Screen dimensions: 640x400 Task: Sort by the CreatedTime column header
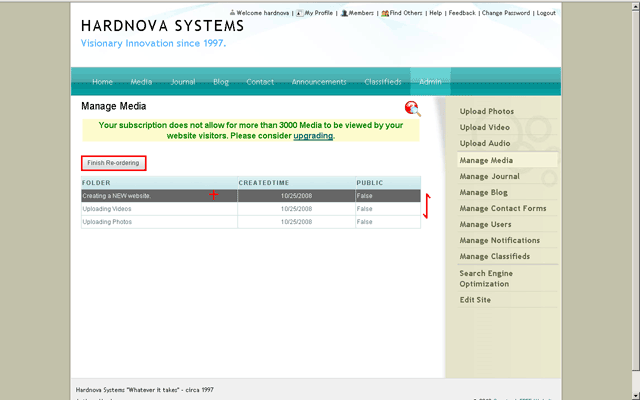point(263,183)
